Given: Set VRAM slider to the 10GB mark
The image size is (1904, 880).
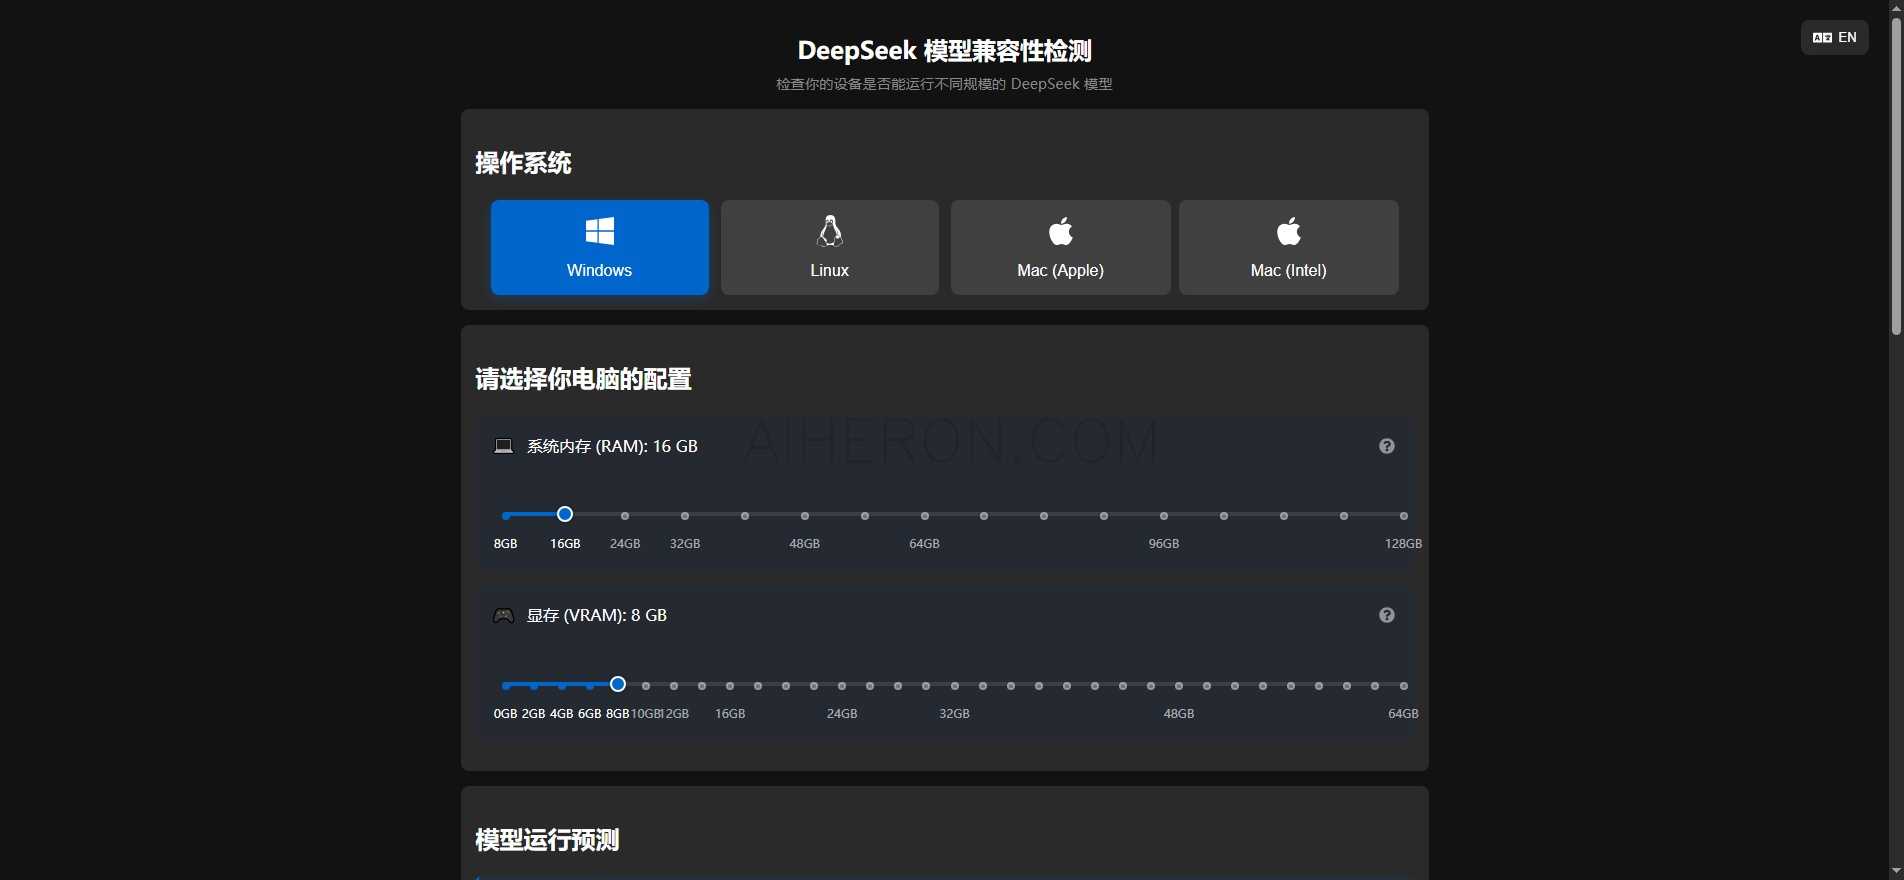Looking at the screenshot, I should point(646,686).
